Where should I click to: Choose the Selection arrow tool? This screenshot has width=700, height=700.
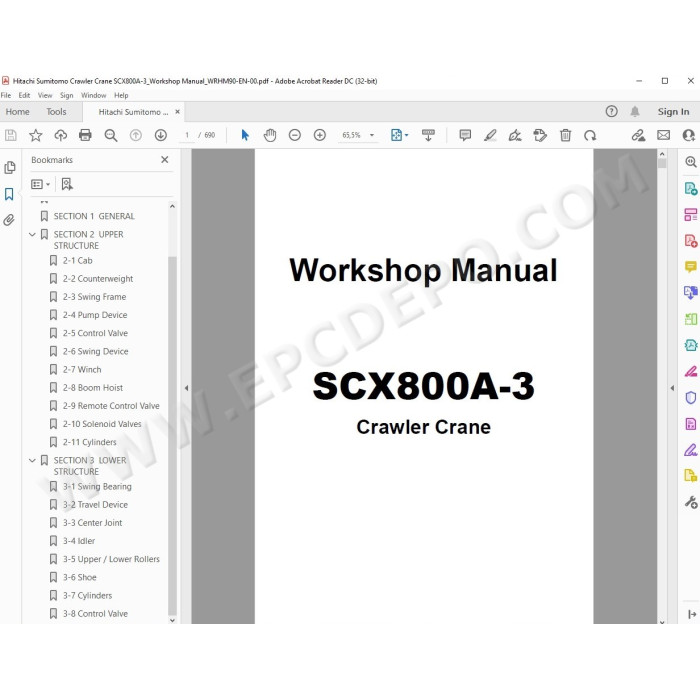(245, 135)
